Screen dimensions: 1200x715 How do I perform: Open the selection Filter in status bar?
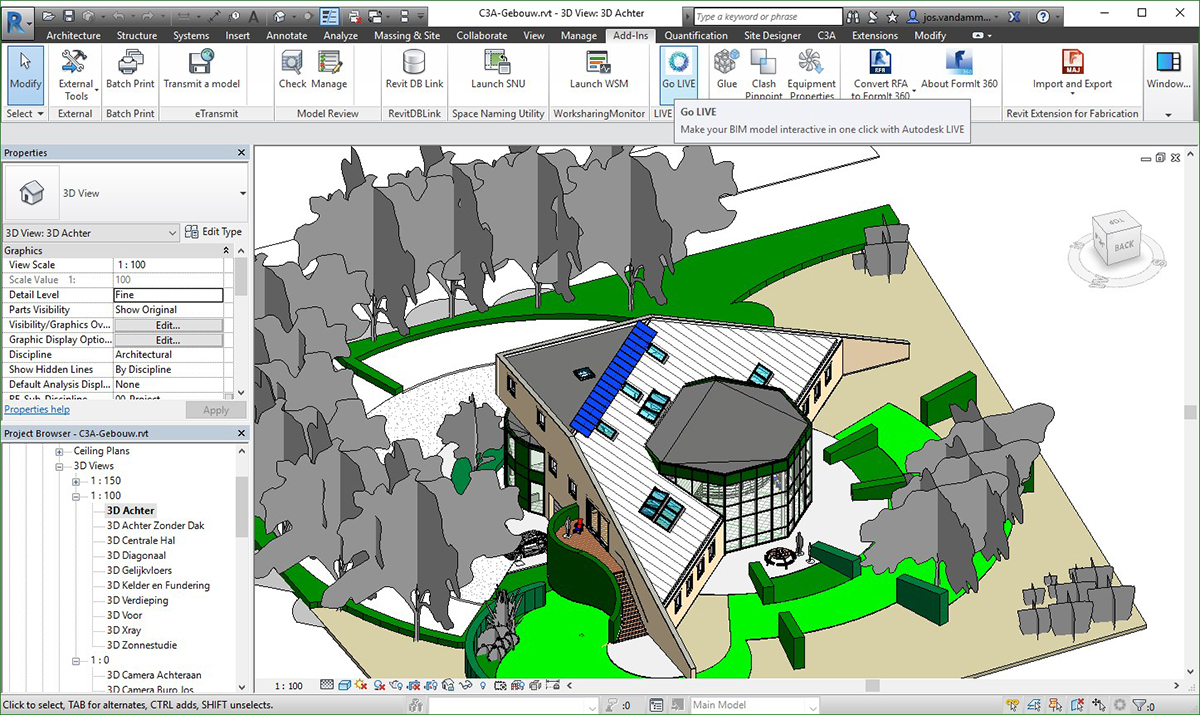[1139, 706]
